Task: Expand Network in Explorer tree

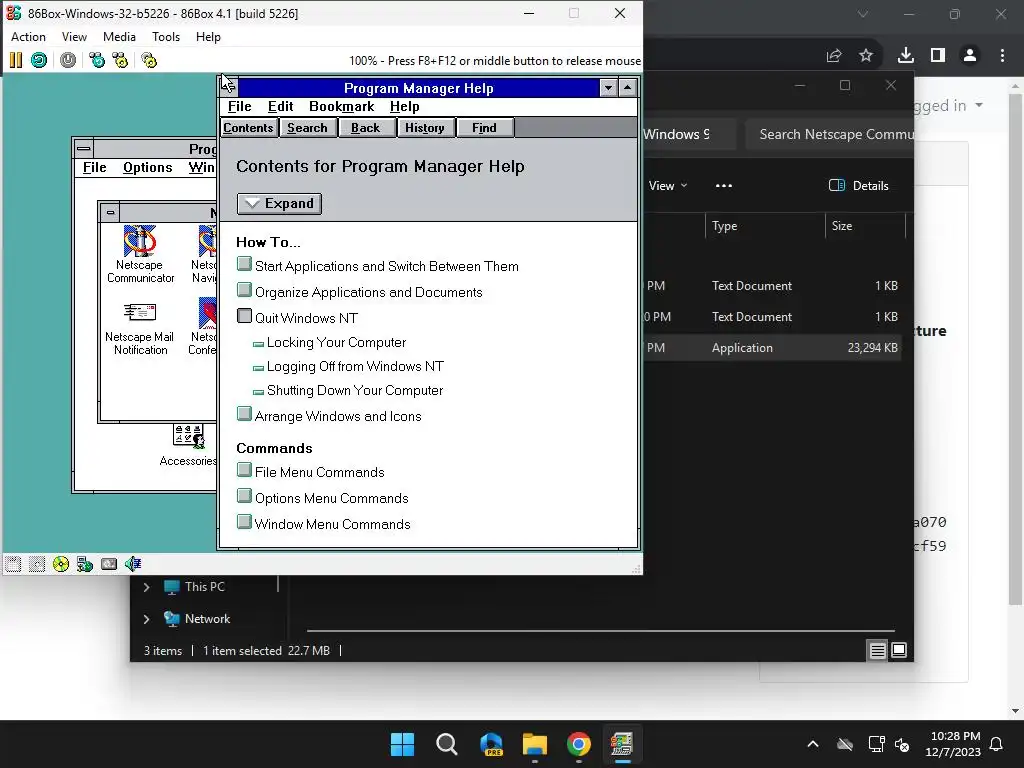Action: (x=146, y=619)
